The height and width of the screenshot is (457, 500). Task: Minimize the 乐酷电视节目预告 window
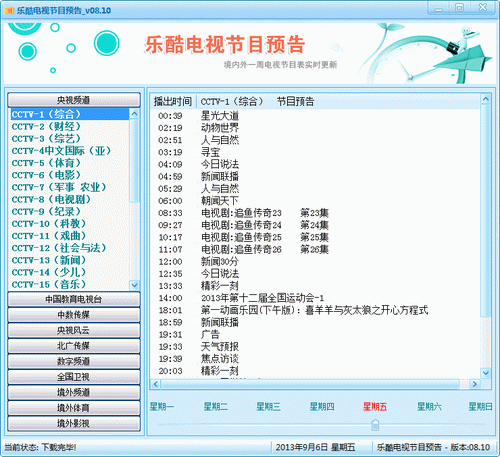coord(439,8)
